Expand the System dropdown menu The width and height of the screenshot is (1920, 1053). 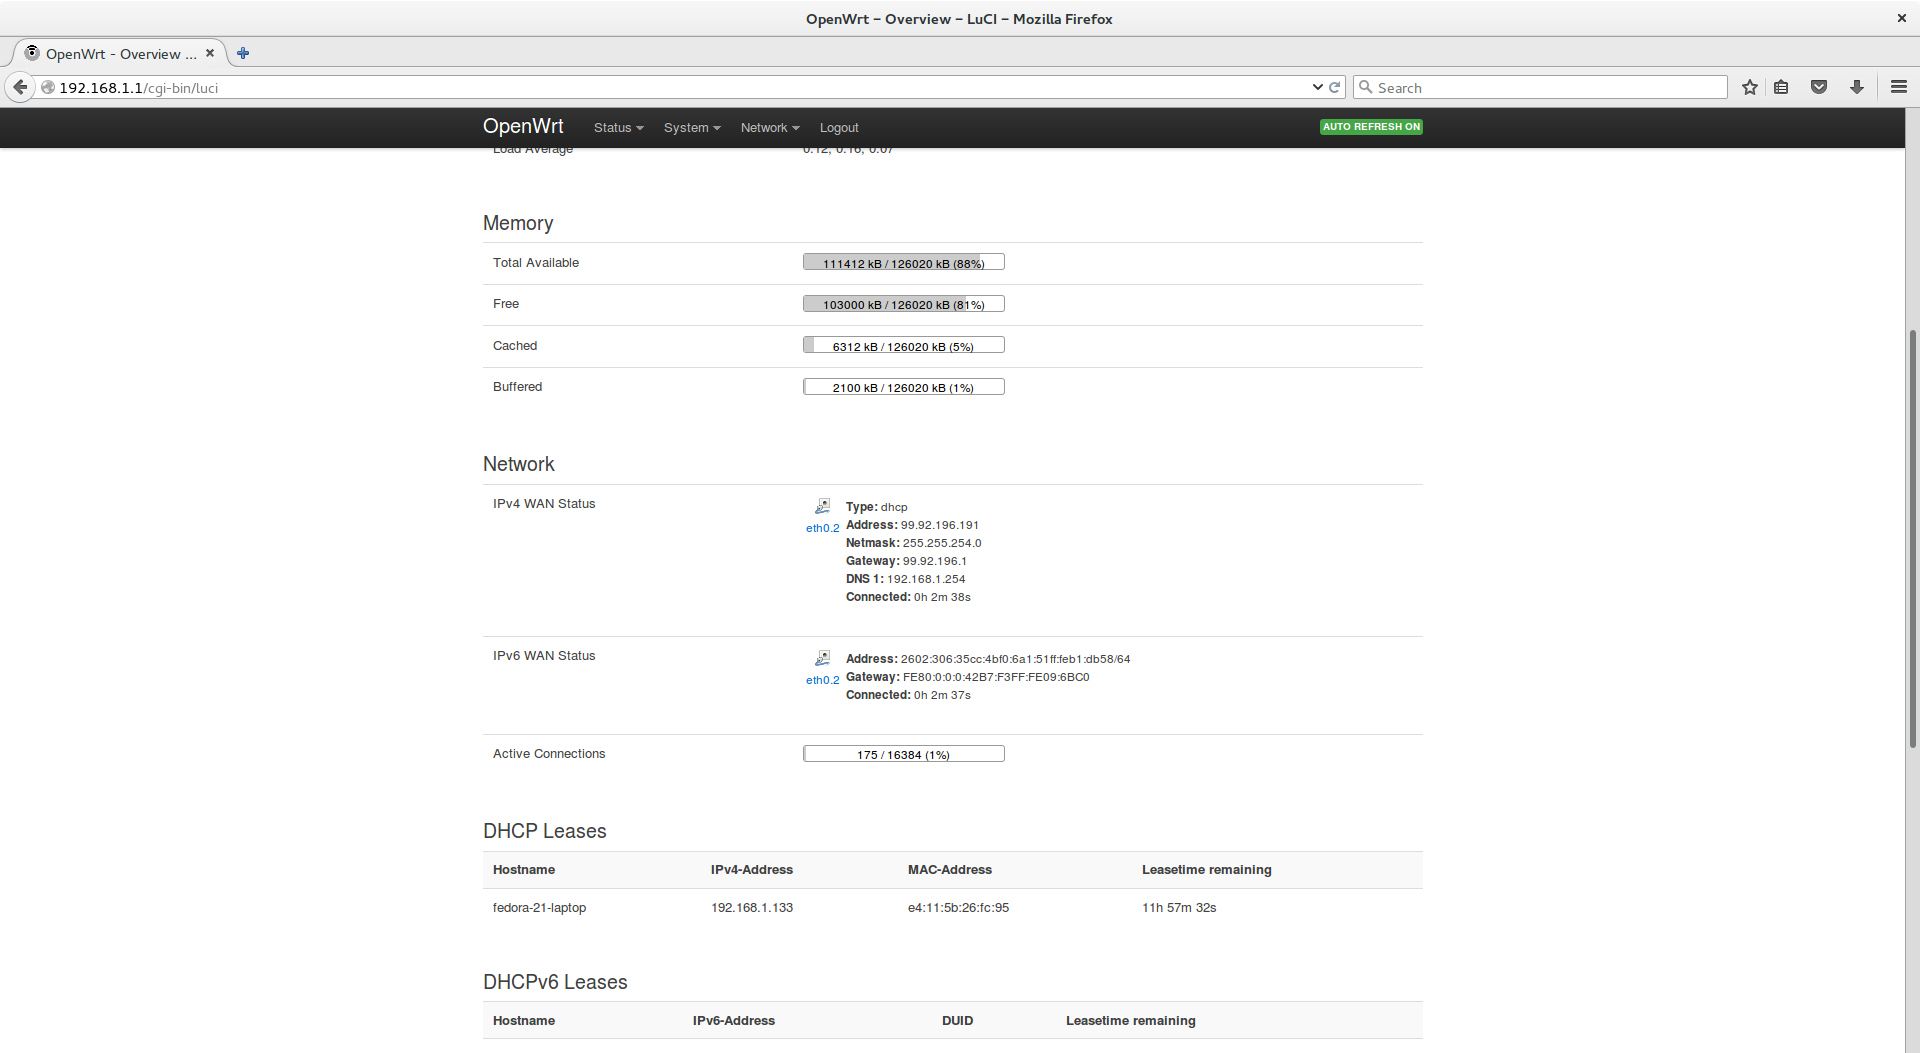pos(691,128)
